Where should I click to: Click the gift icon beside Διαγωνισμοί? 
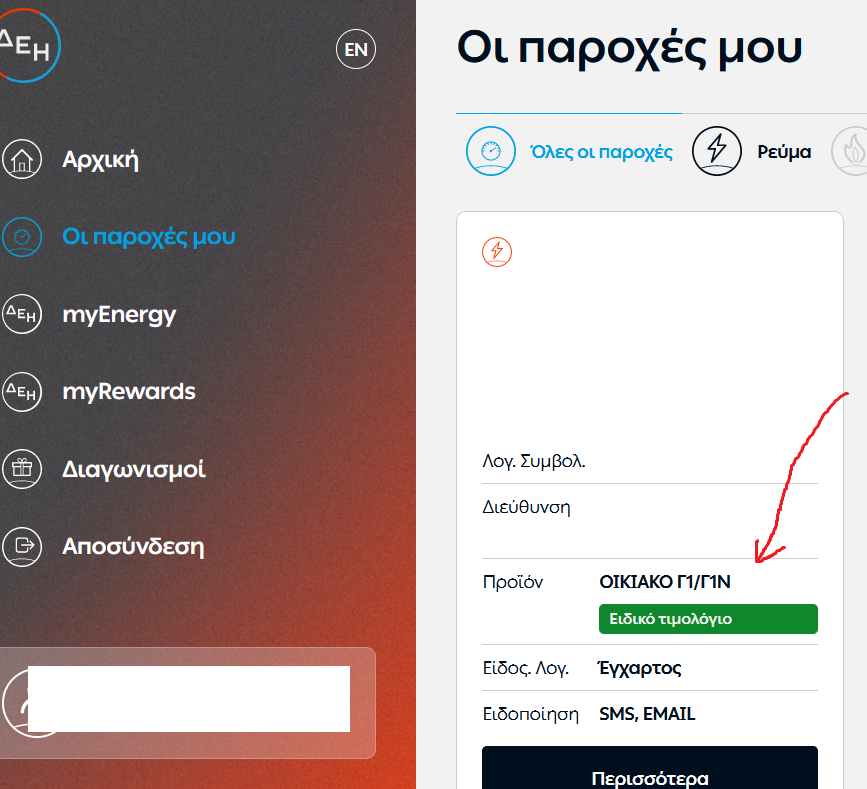pos(22,469)
